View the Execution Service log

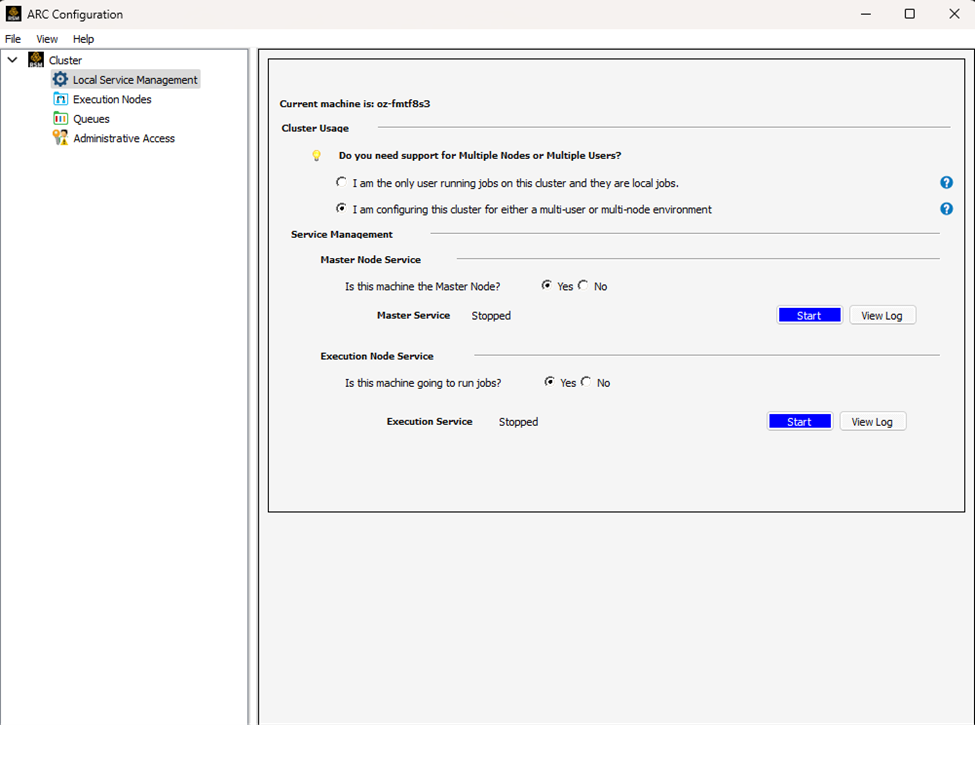click(x=872, y=421)
